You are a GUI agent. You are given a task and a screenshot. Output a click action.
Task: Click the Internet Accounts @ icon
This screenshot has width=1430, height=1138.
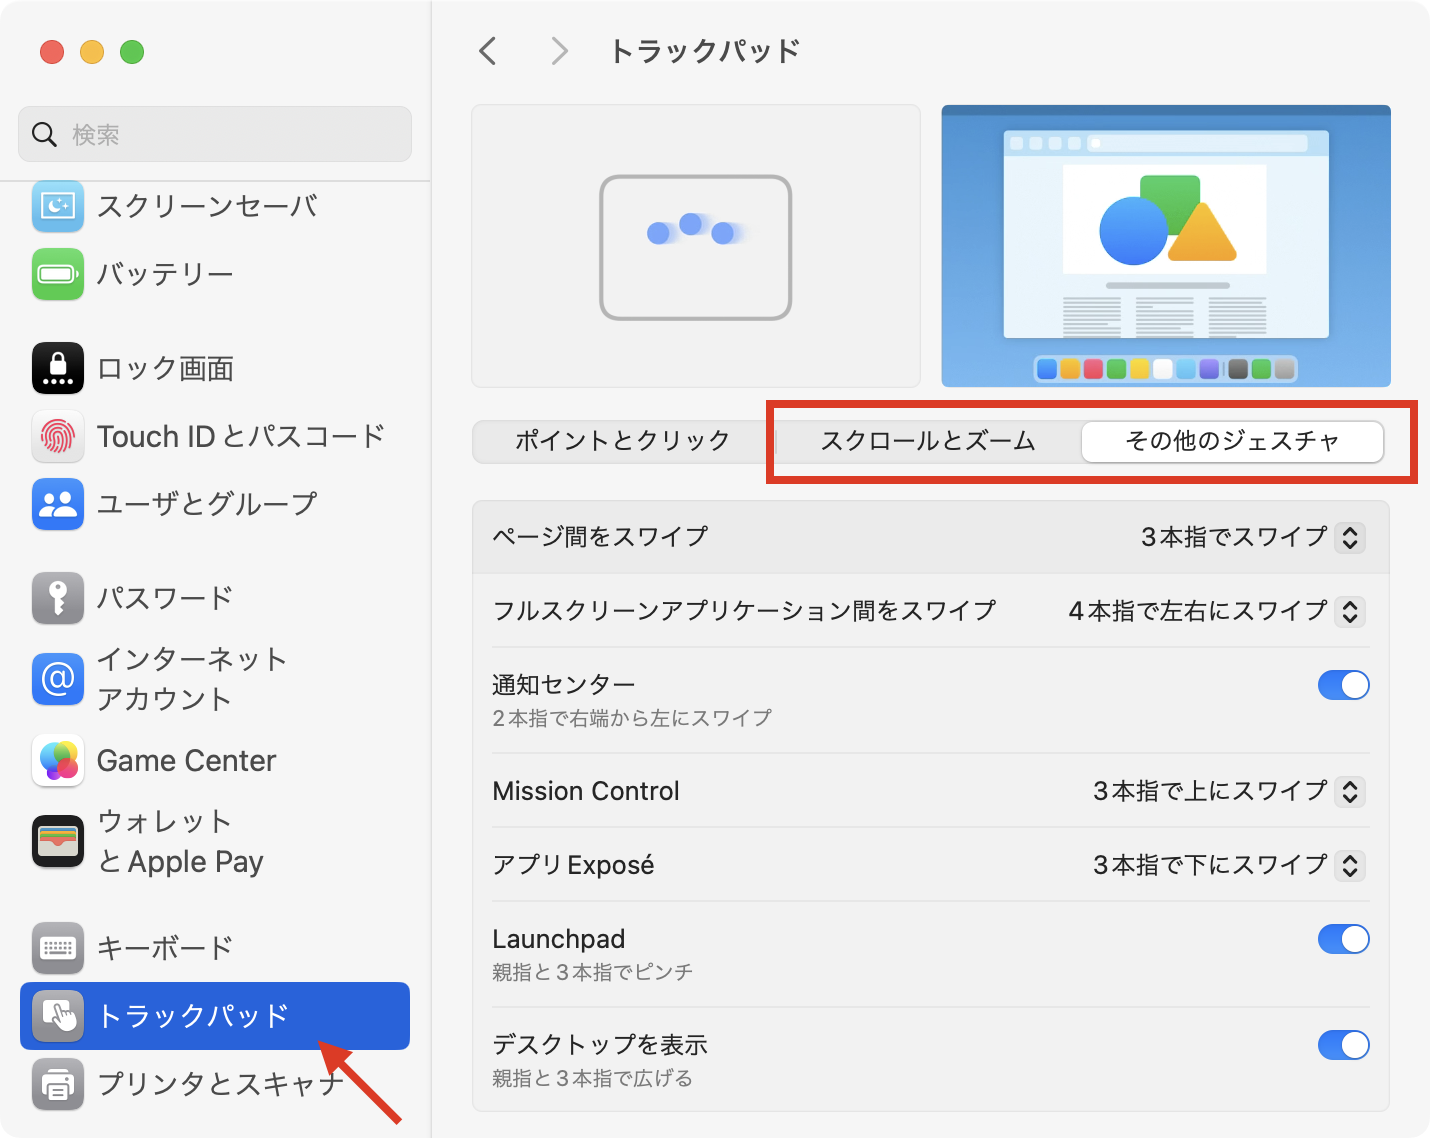click(58, 679)
